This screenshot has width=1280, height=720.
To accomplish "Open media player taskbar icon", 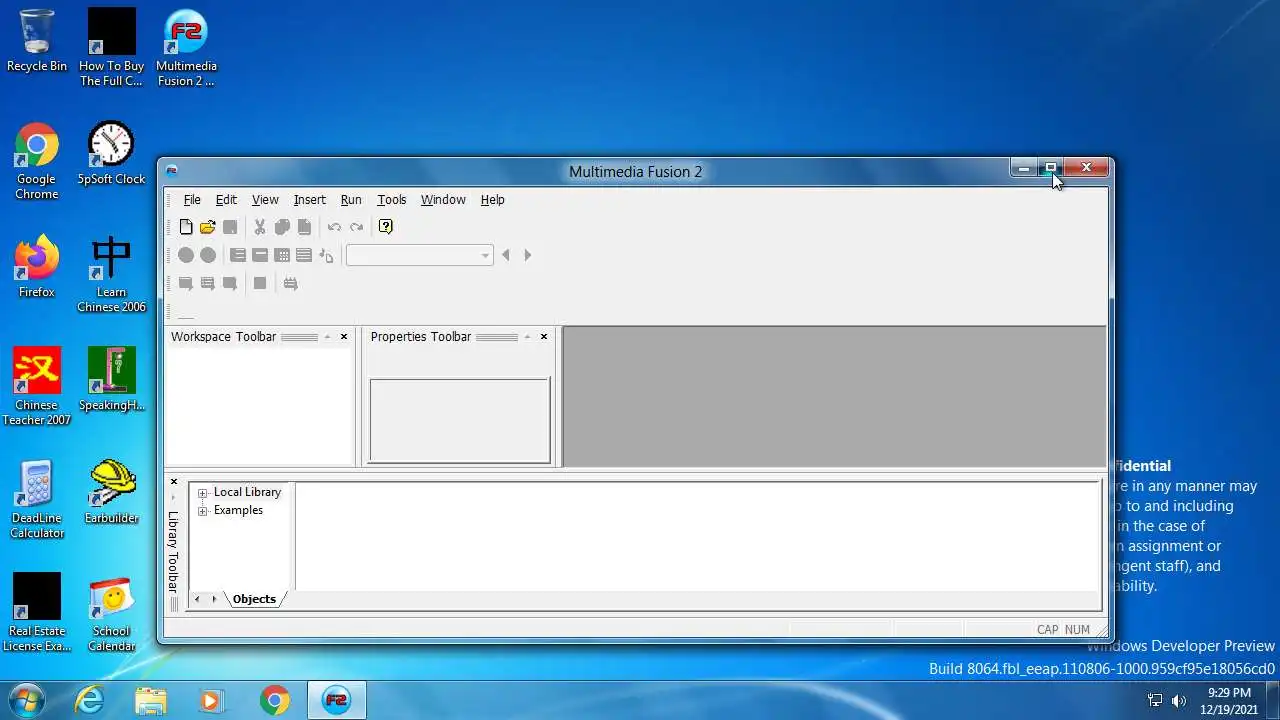I will pyautogui.click(x=212, y=700).
